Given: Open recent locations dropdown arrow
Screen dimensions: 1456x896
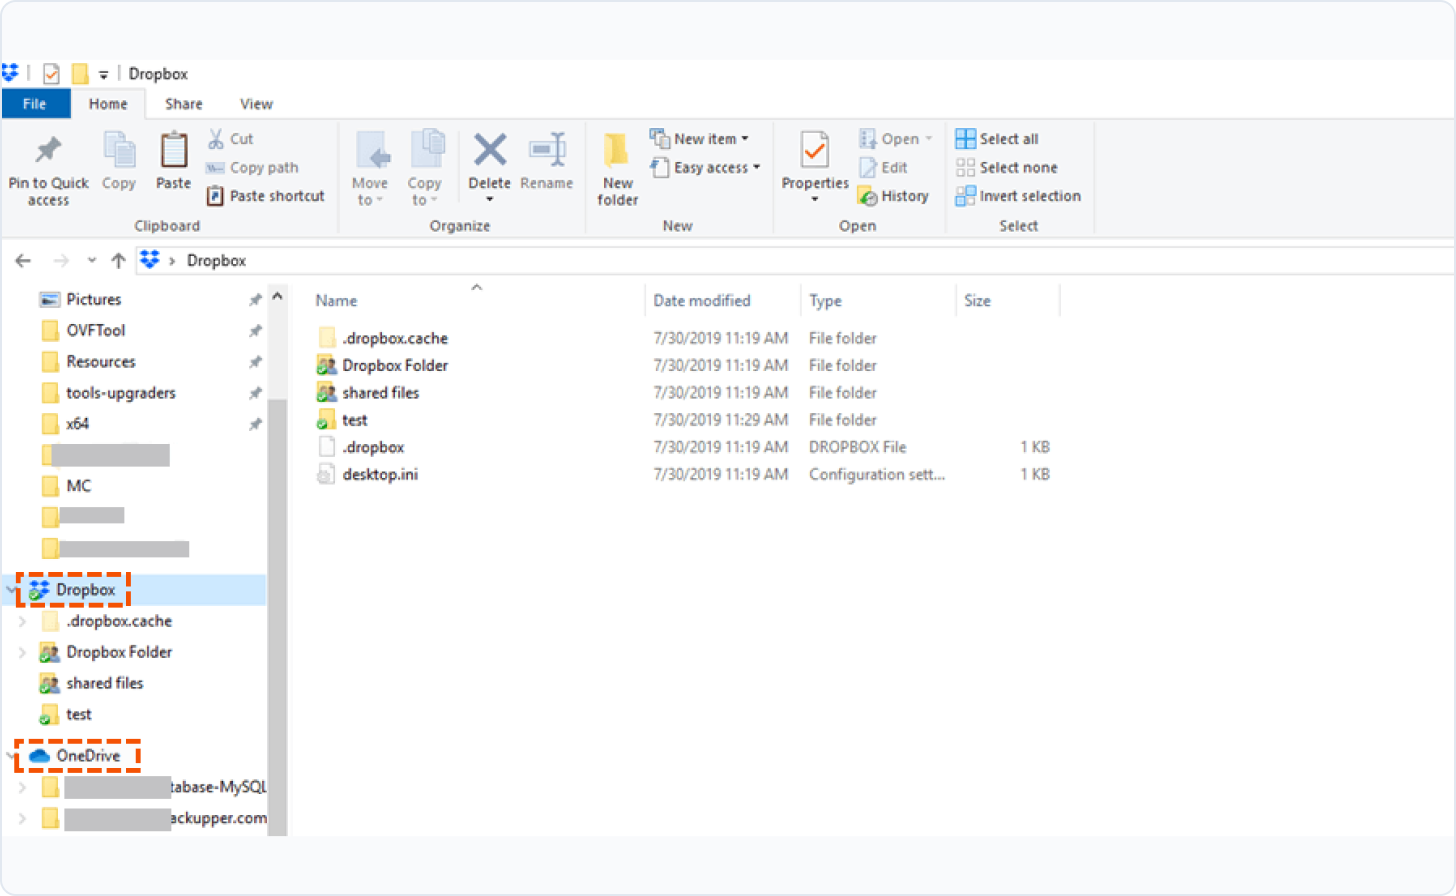Looking at the screenshot, I should click(91, 261).
